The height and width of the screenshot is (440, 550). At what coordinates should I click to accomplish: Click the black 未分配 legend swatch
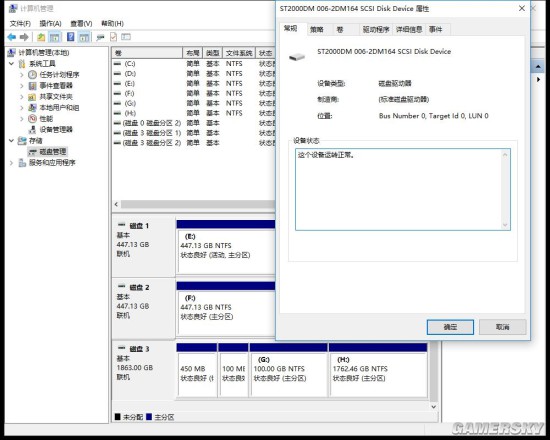point(118,417)
